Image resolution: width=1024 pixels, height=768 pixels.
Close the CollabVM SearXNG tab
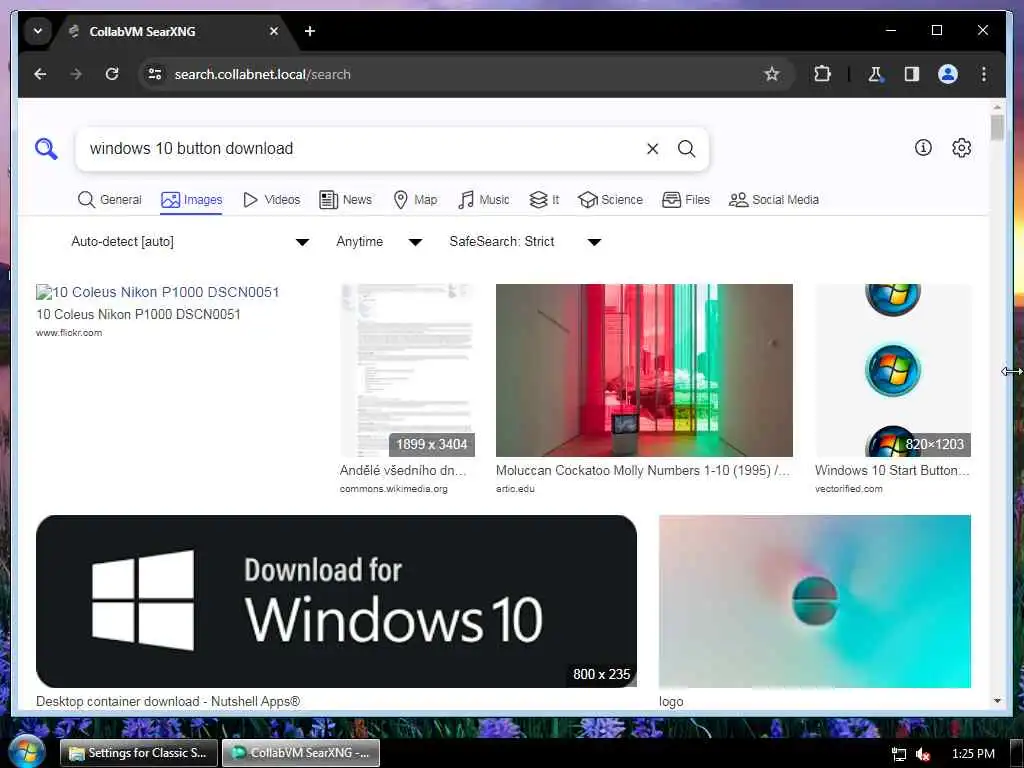tap(274, 31)
